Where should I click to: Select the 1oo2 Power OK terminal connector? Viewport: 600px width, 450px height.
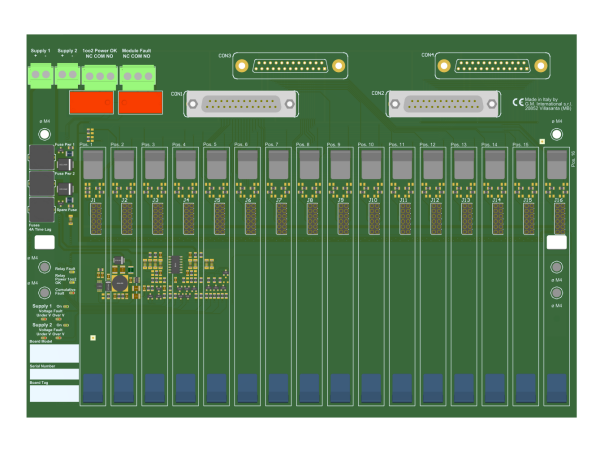(100, 76)
